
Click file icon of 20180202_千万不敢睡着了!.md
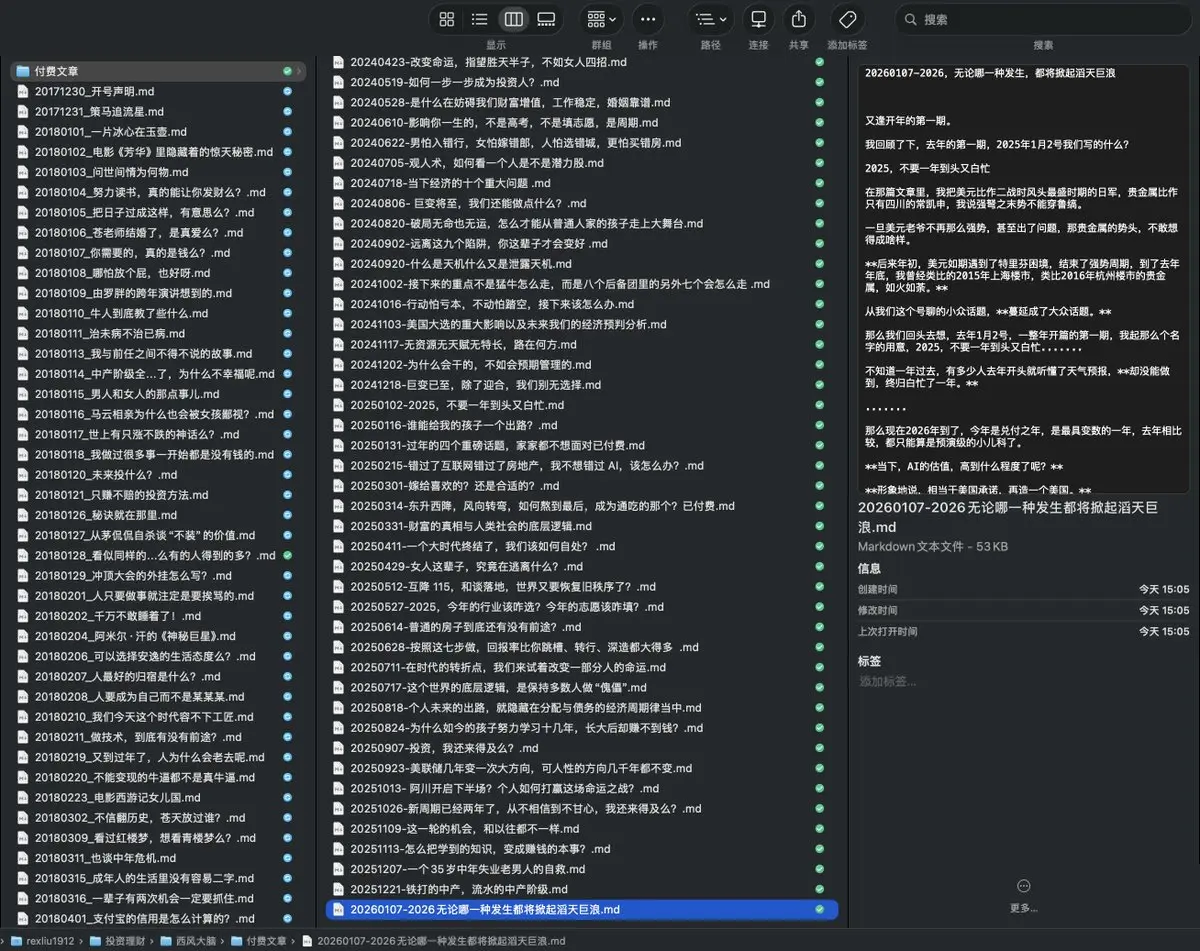tap(22, 616)
